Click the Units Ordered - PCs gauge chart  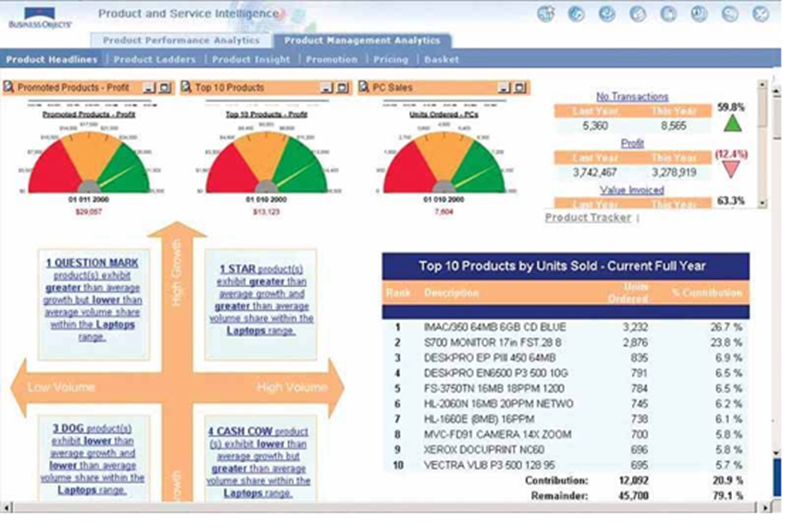coord(444,162)
